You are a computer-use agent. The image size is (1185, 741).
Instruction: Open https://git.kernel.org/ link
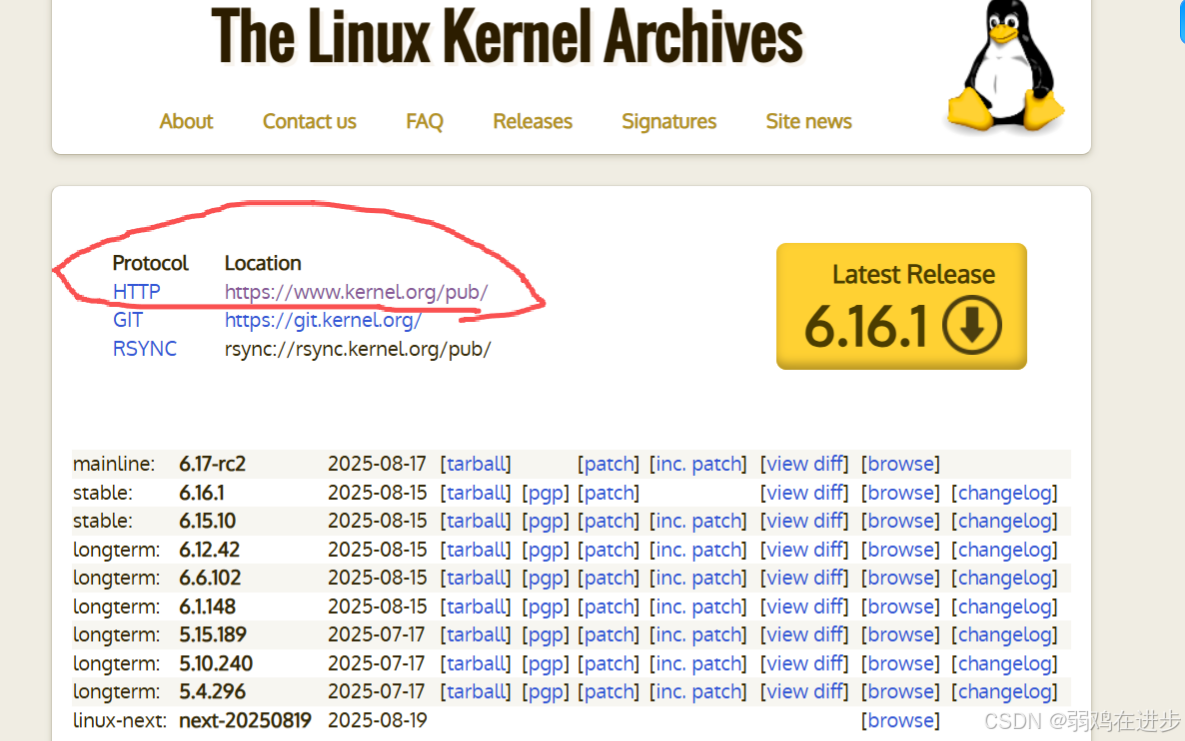pyautogui.click(x=323, y=321)
